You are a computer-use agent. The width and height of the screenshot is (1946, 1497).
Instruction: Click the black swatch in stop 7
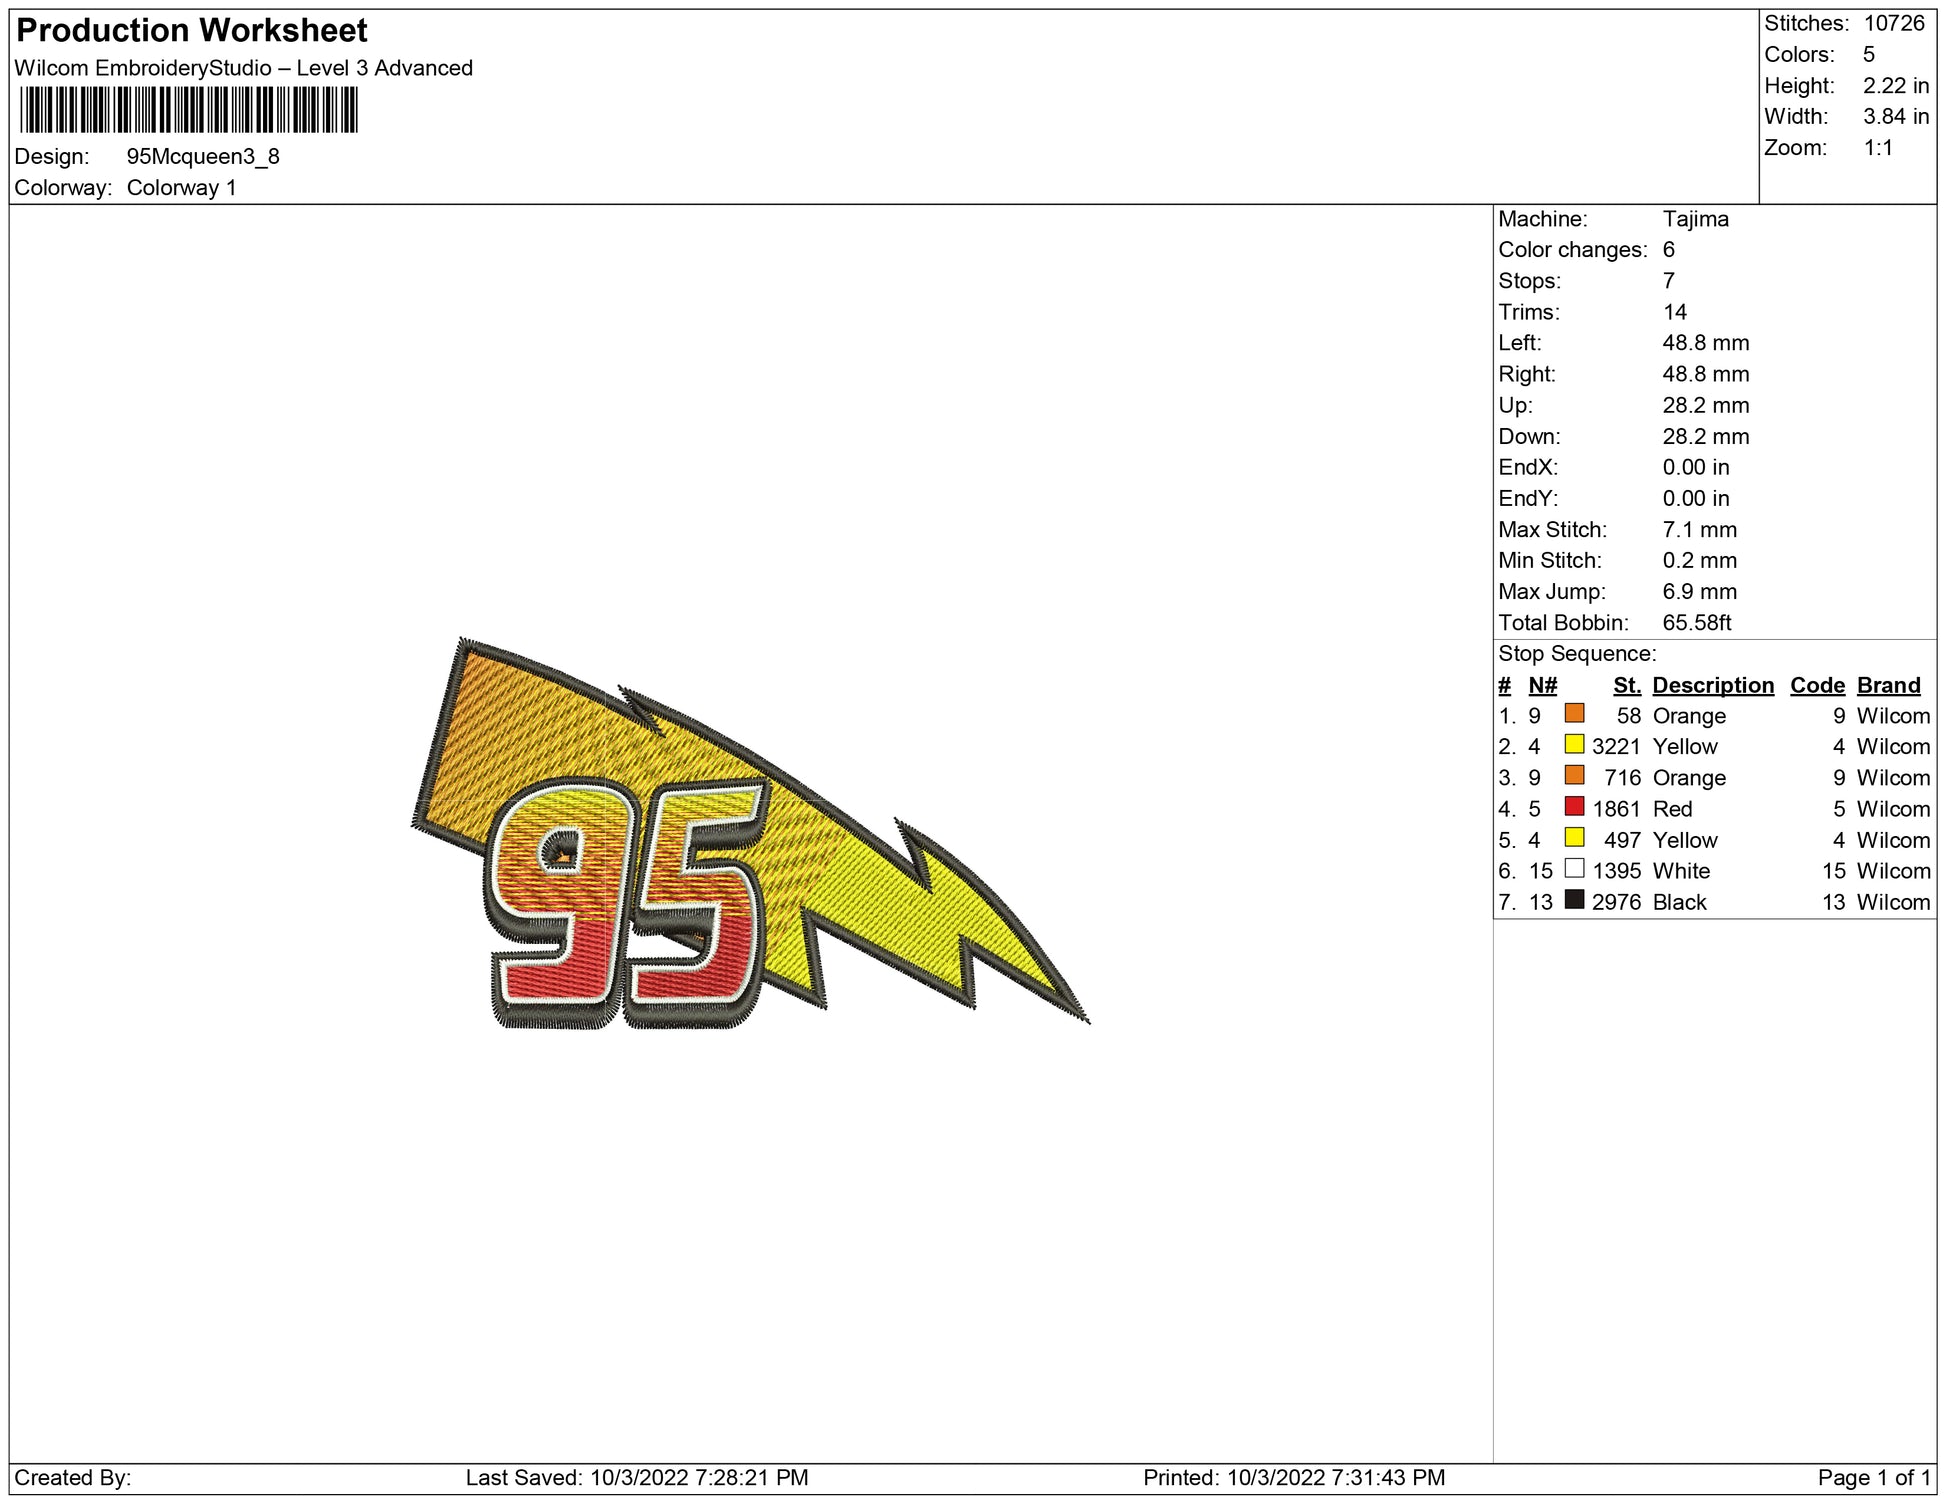tap(1574, 899)
